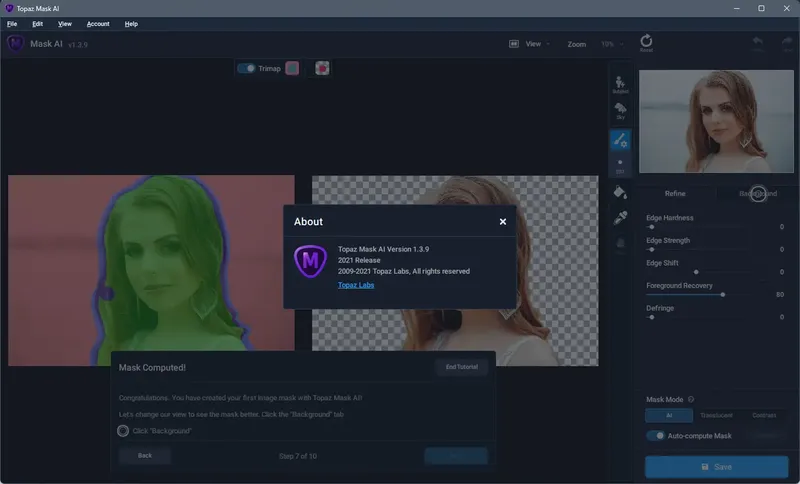Image resolution: width=800 pixels, height=484 pixels.
Task: Click the red dot mask preview icon
Action: pyautogui.click(x=322, y=68)
